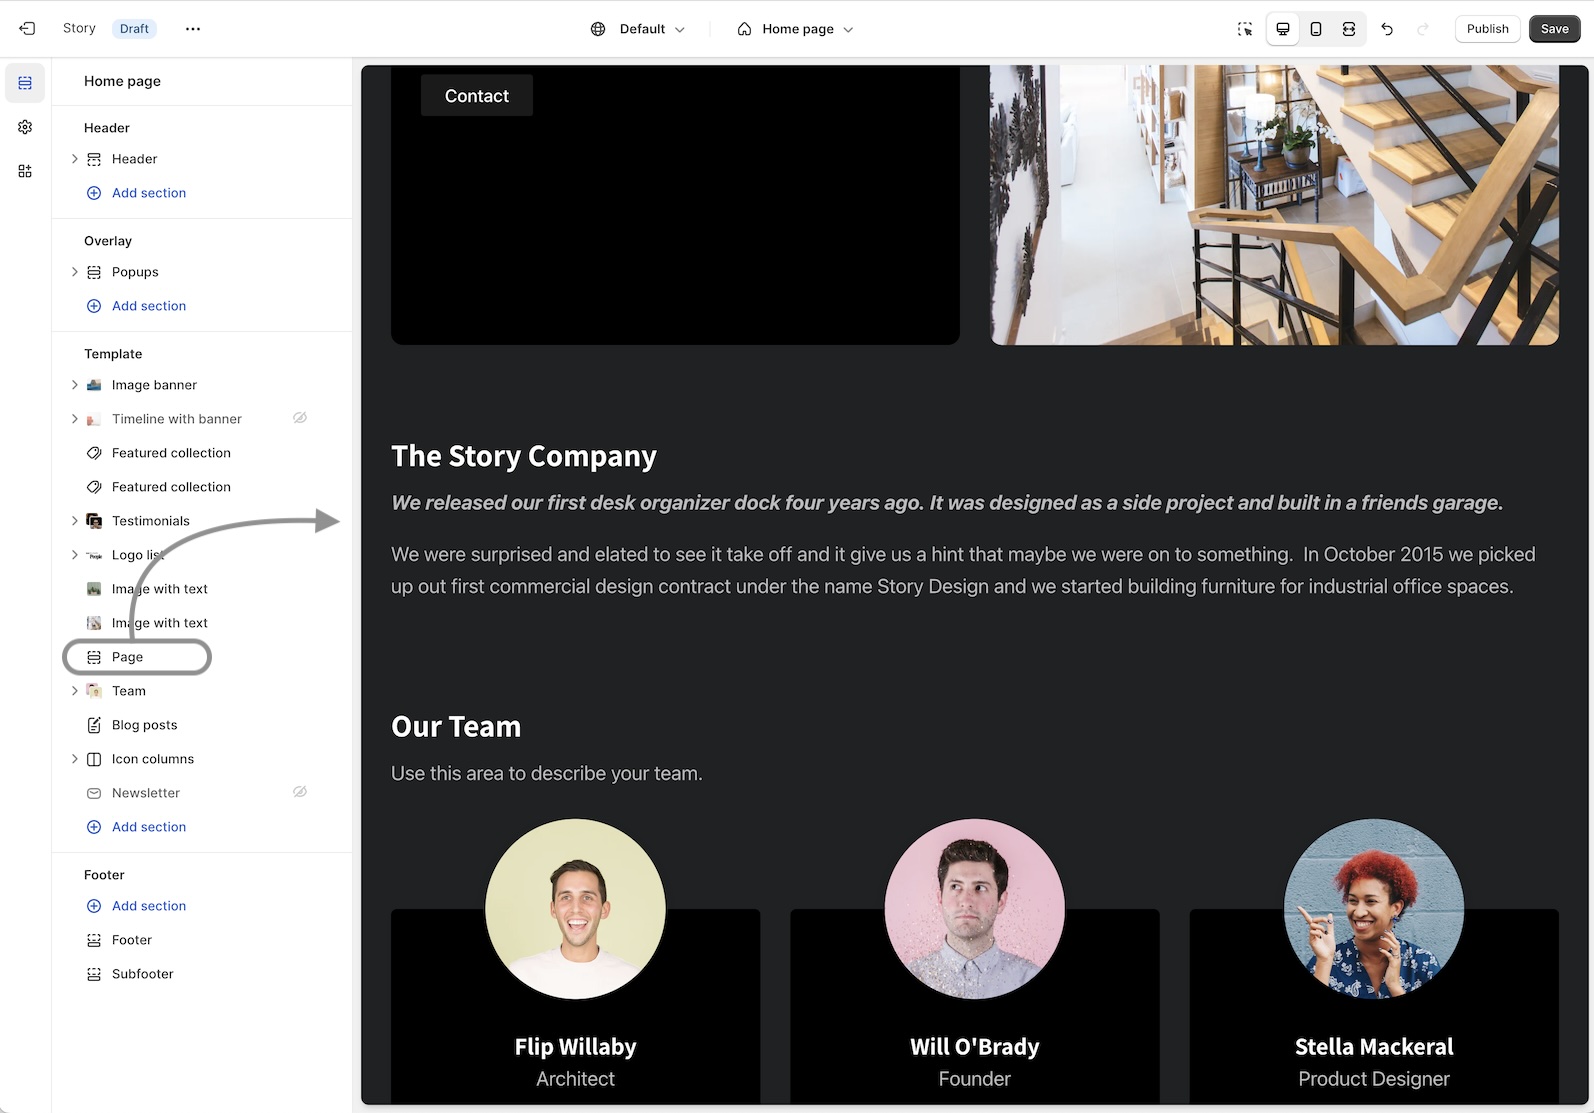Switch to desktop preview icon

[1283, 29]
